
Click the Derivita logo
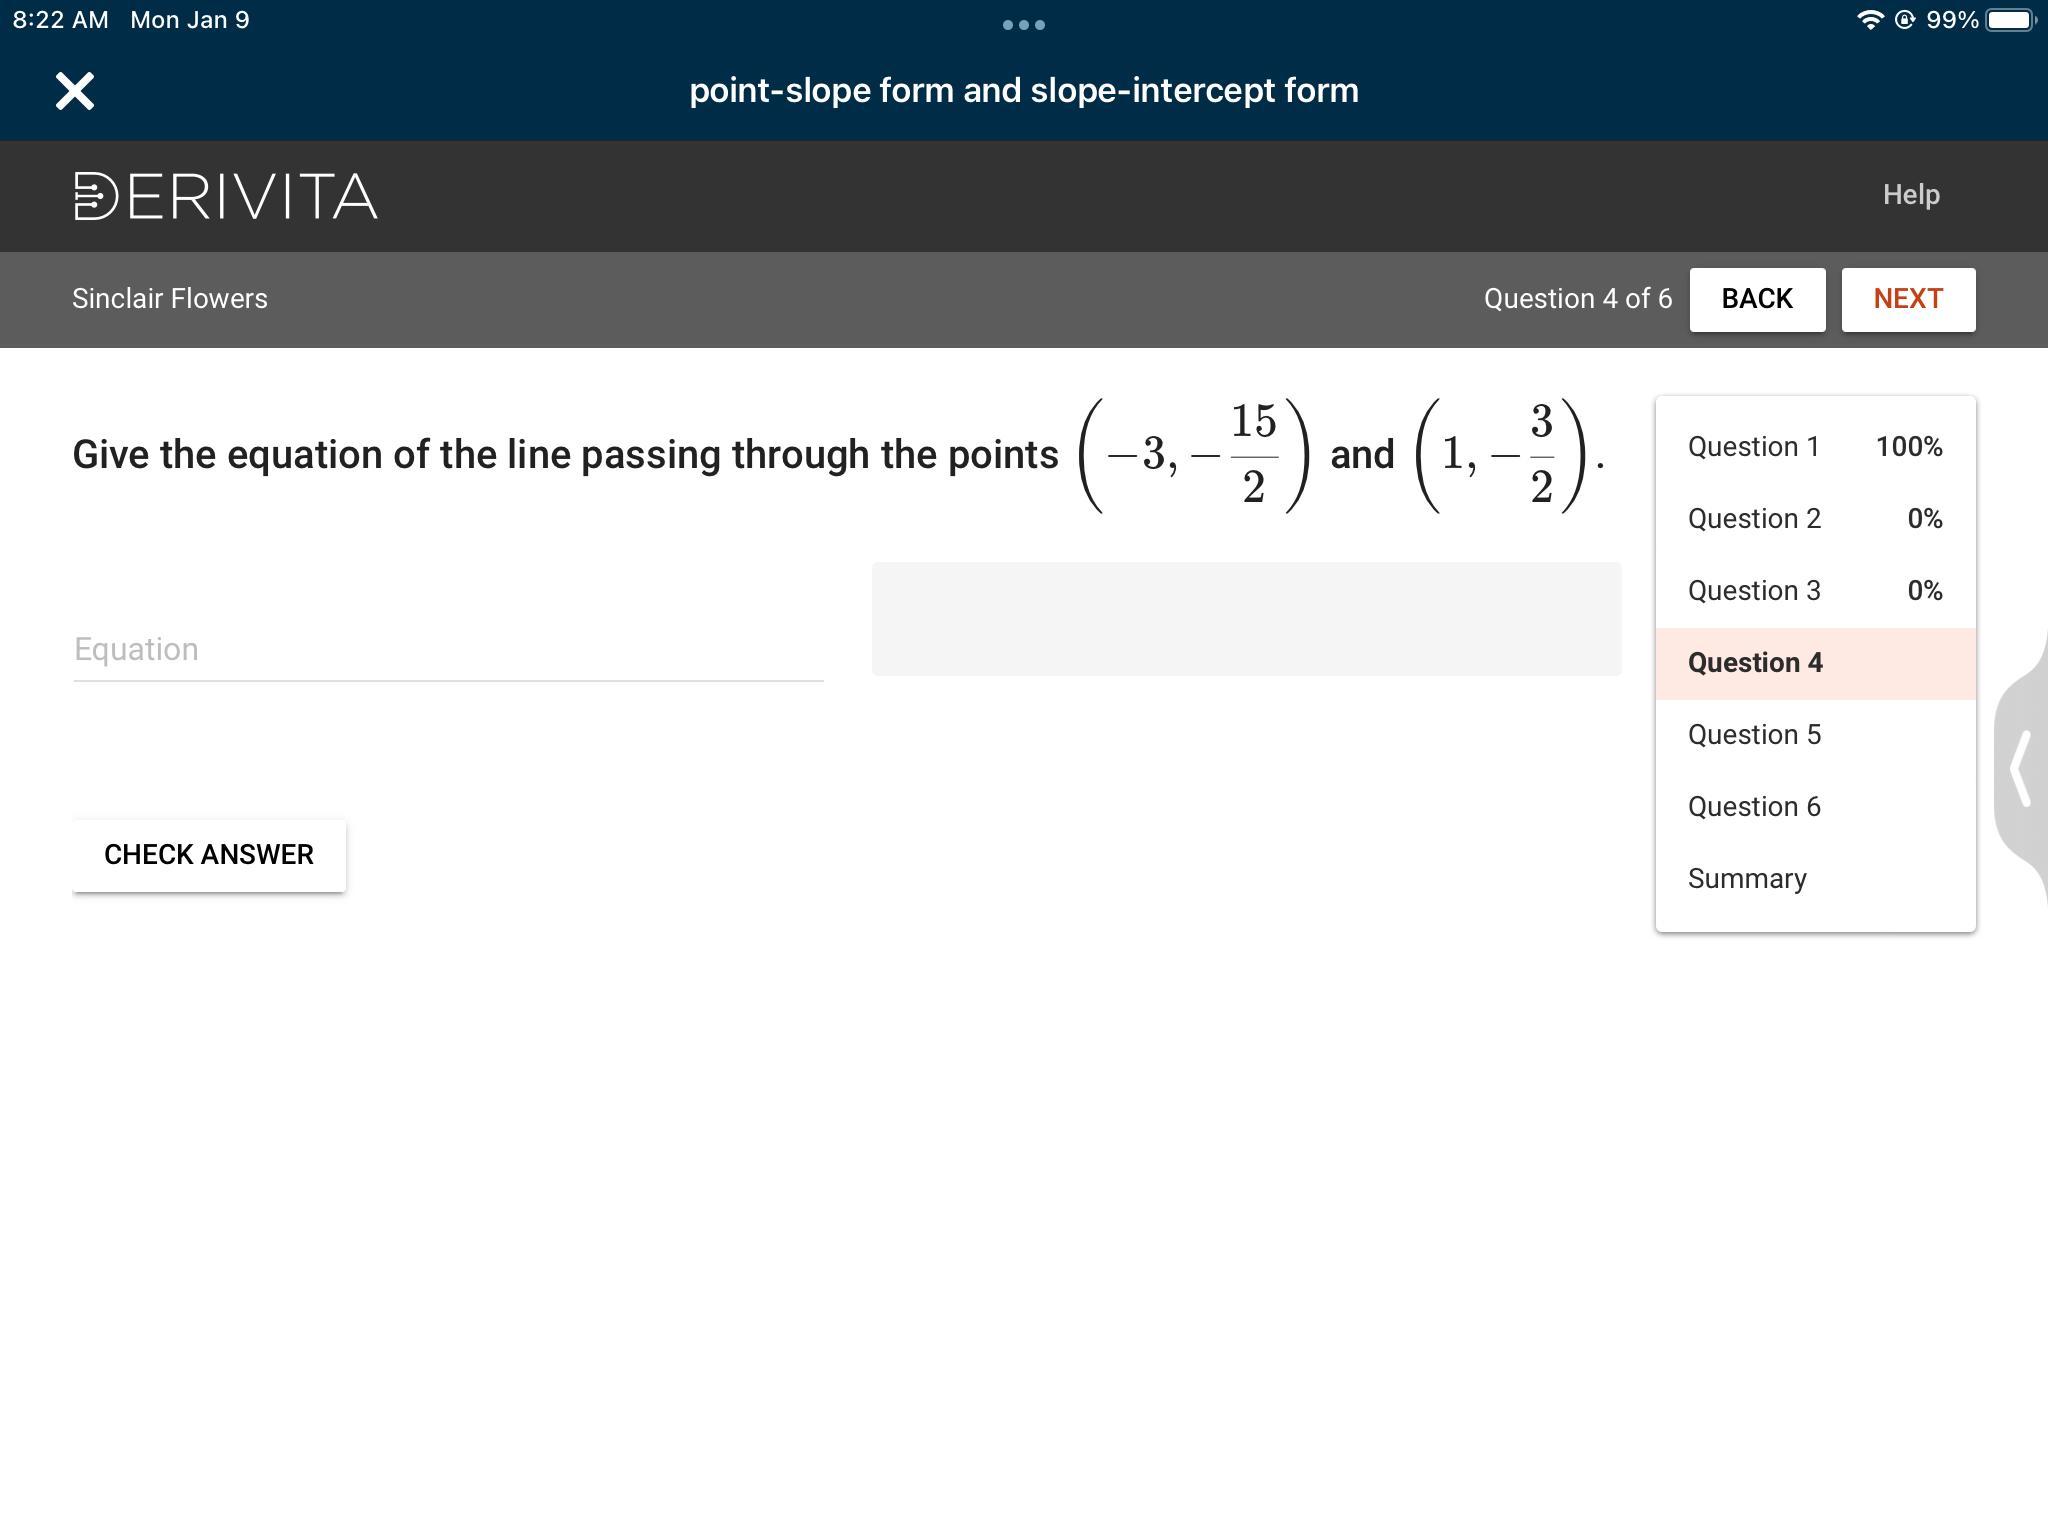pyautogui.click(x=226, y=196)
